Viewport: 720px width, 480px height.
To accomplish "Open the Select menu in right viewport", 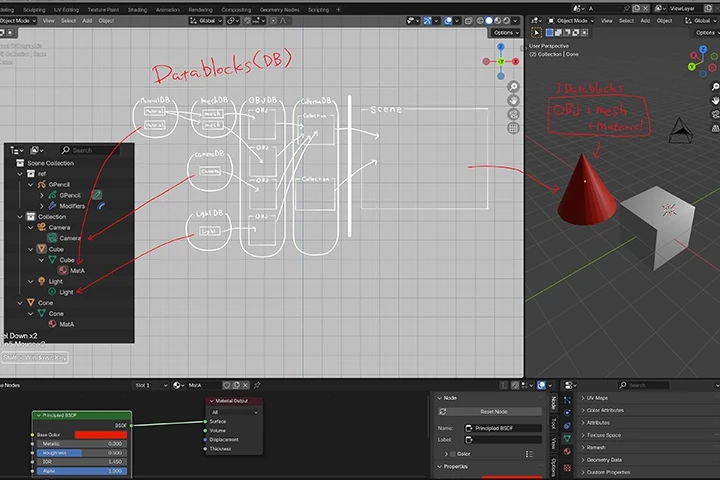I will click(627, 20).
